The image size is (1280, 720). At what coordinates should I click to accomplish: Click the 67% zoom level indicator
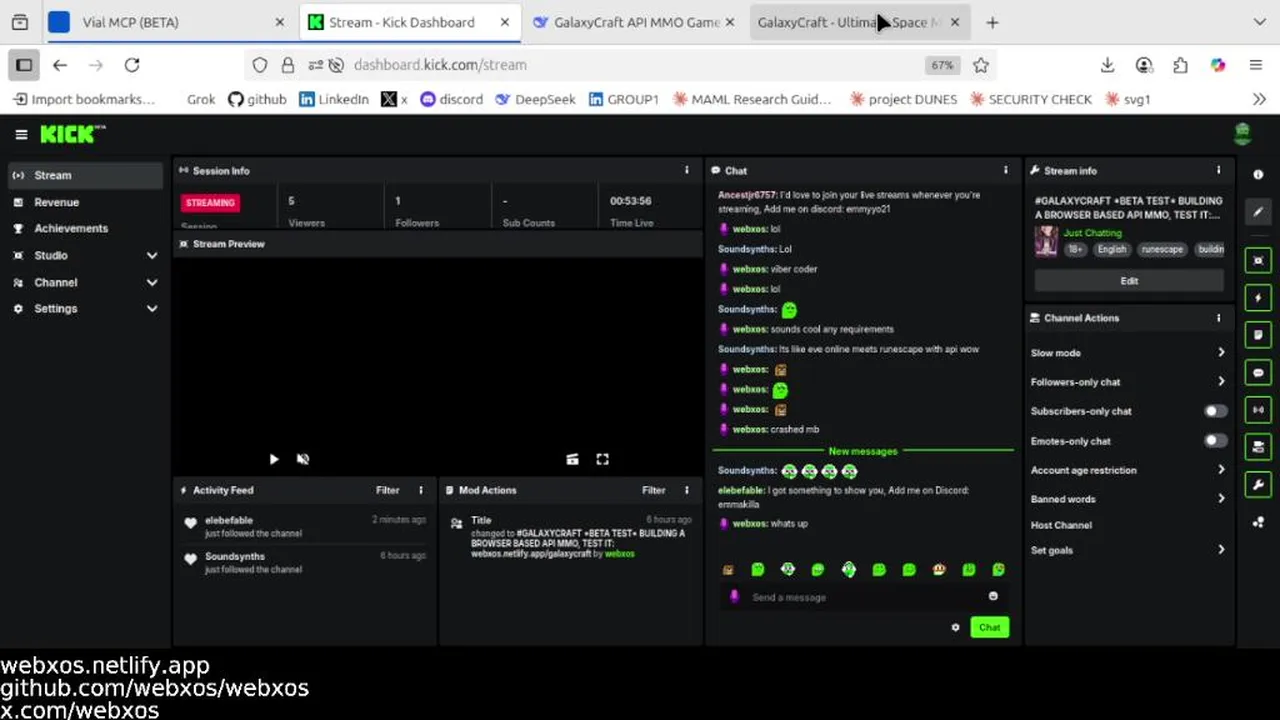[942, 65]
